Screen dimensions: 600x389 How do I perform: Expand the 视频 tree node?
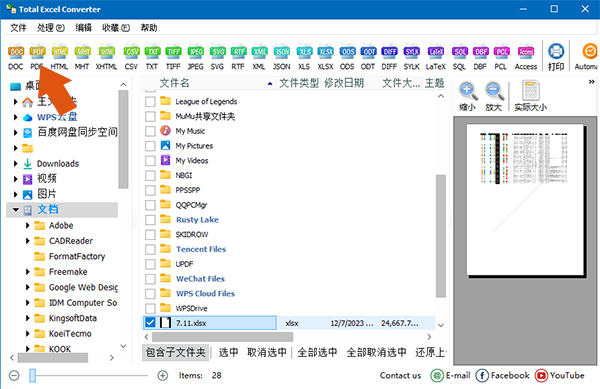click(16, 179)
